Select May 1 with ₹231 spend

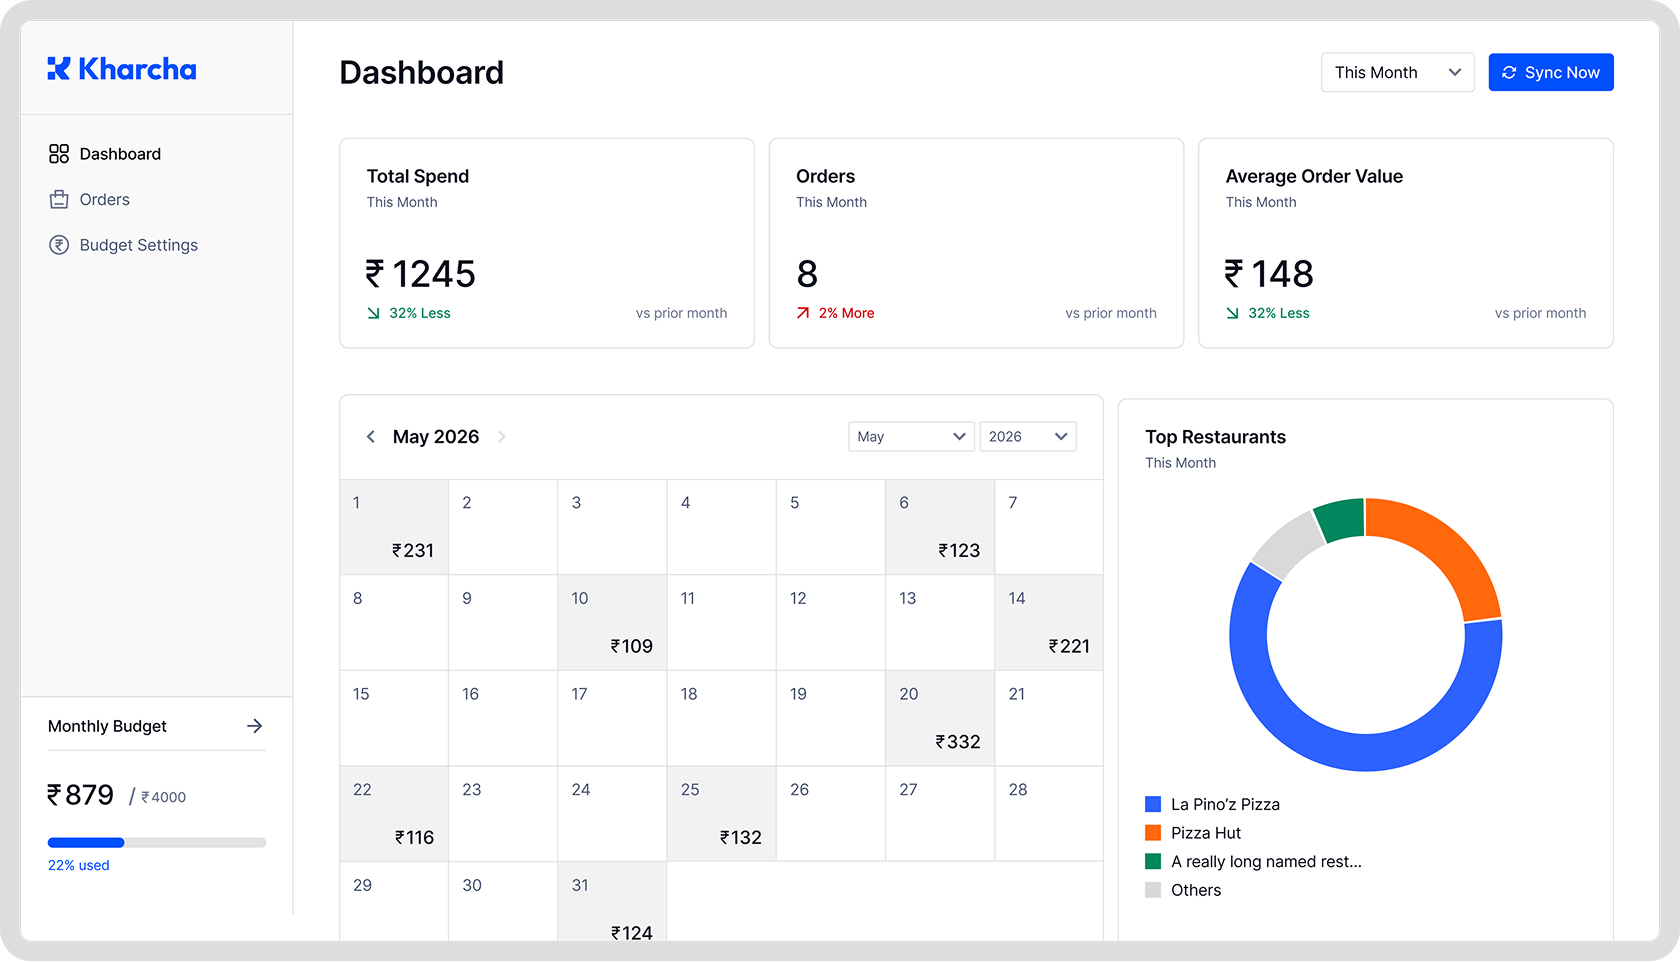pos(394,527)
